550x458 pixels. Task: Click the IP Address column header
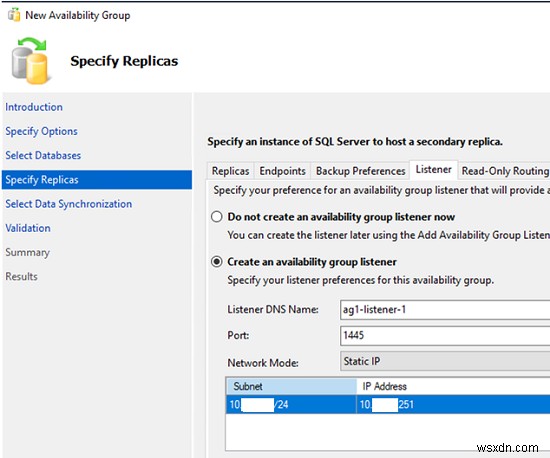click(x=453, y=386)
